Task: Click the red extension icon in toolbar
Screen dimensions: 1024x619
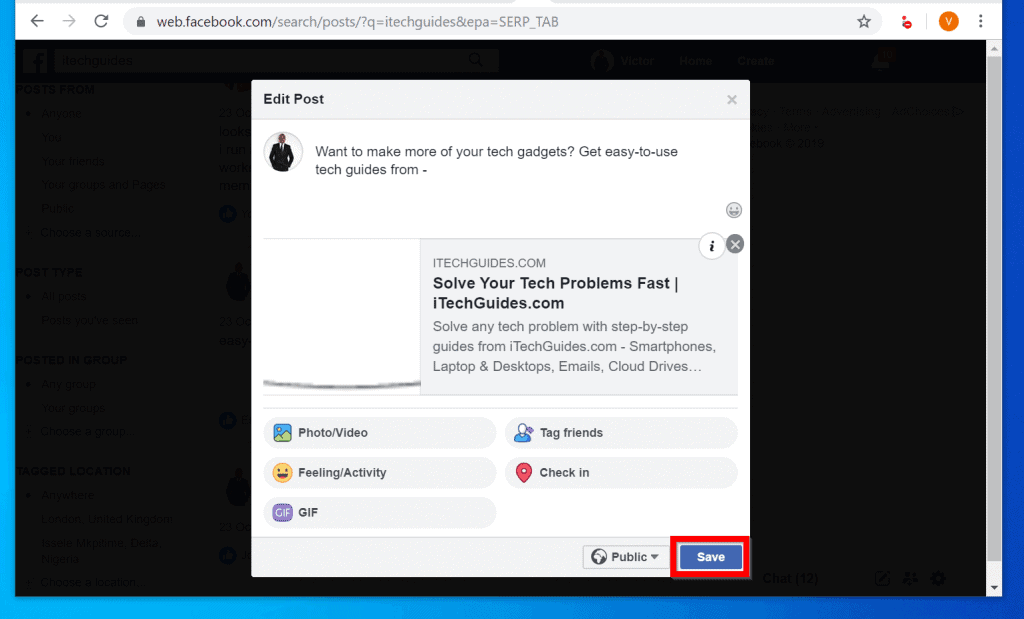Action: [x=906, y=23]
